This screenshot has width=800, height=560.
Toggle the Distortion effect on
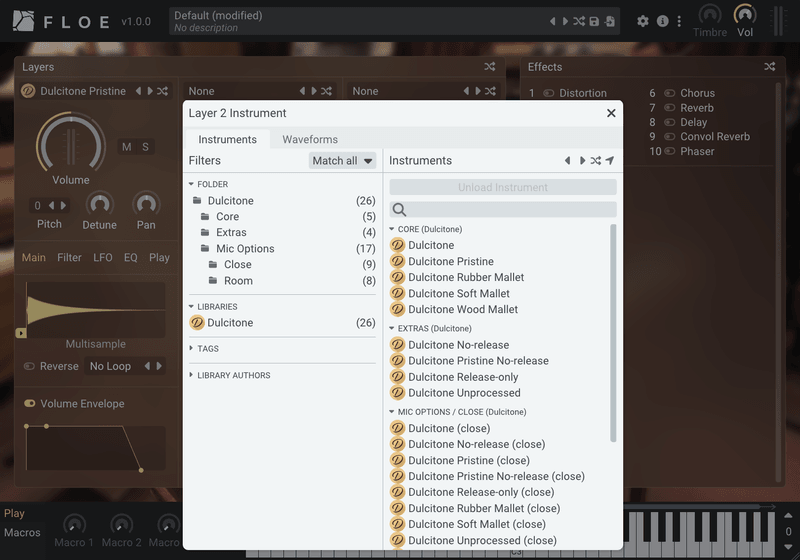point(549,93)
